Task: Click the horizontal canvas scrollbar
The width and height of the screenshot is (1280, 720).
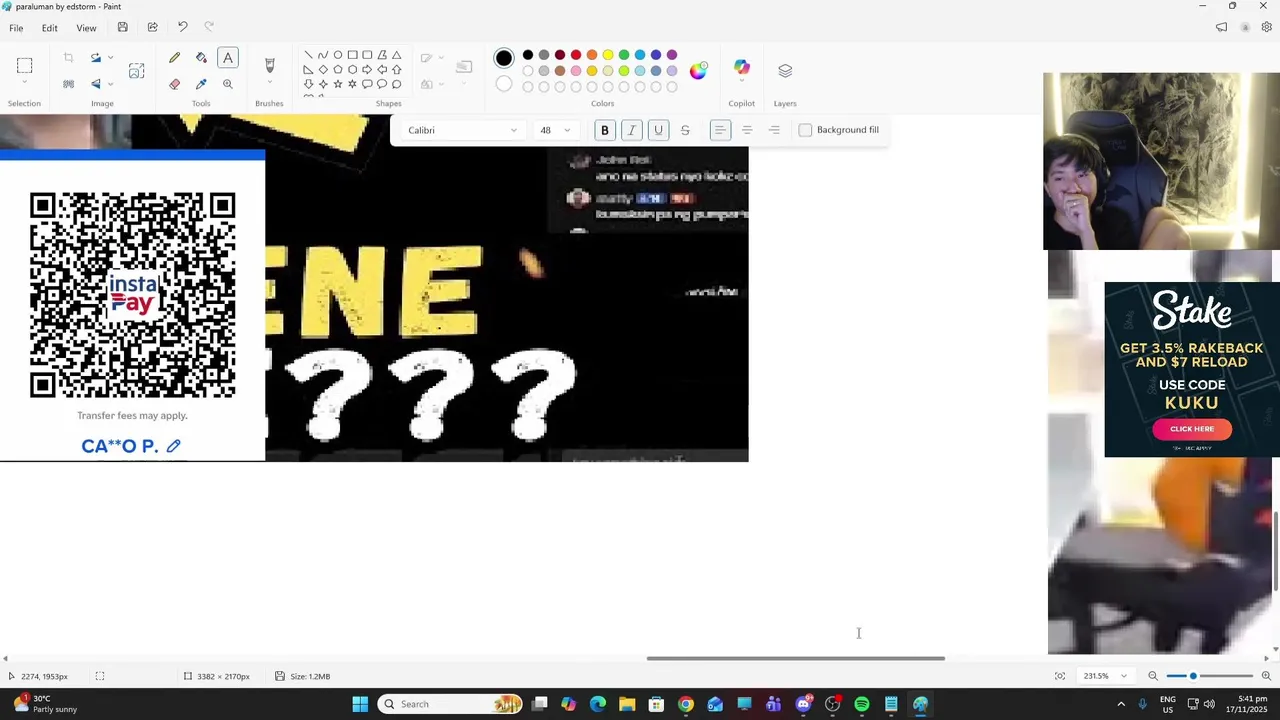Action: pyautogui.click(x=795, y=658)
